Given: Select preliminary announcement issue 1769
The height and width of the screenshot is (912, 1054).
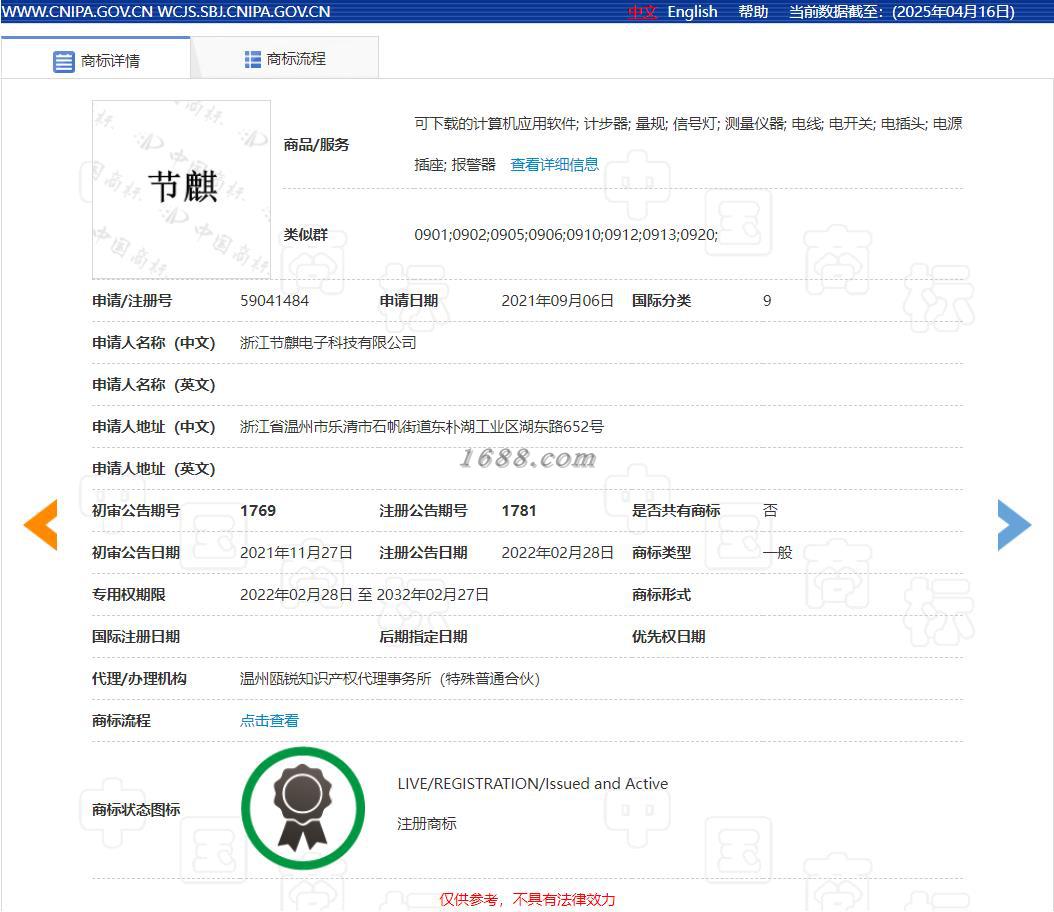Looking at the screenshot, I should [x=257, y=511].
